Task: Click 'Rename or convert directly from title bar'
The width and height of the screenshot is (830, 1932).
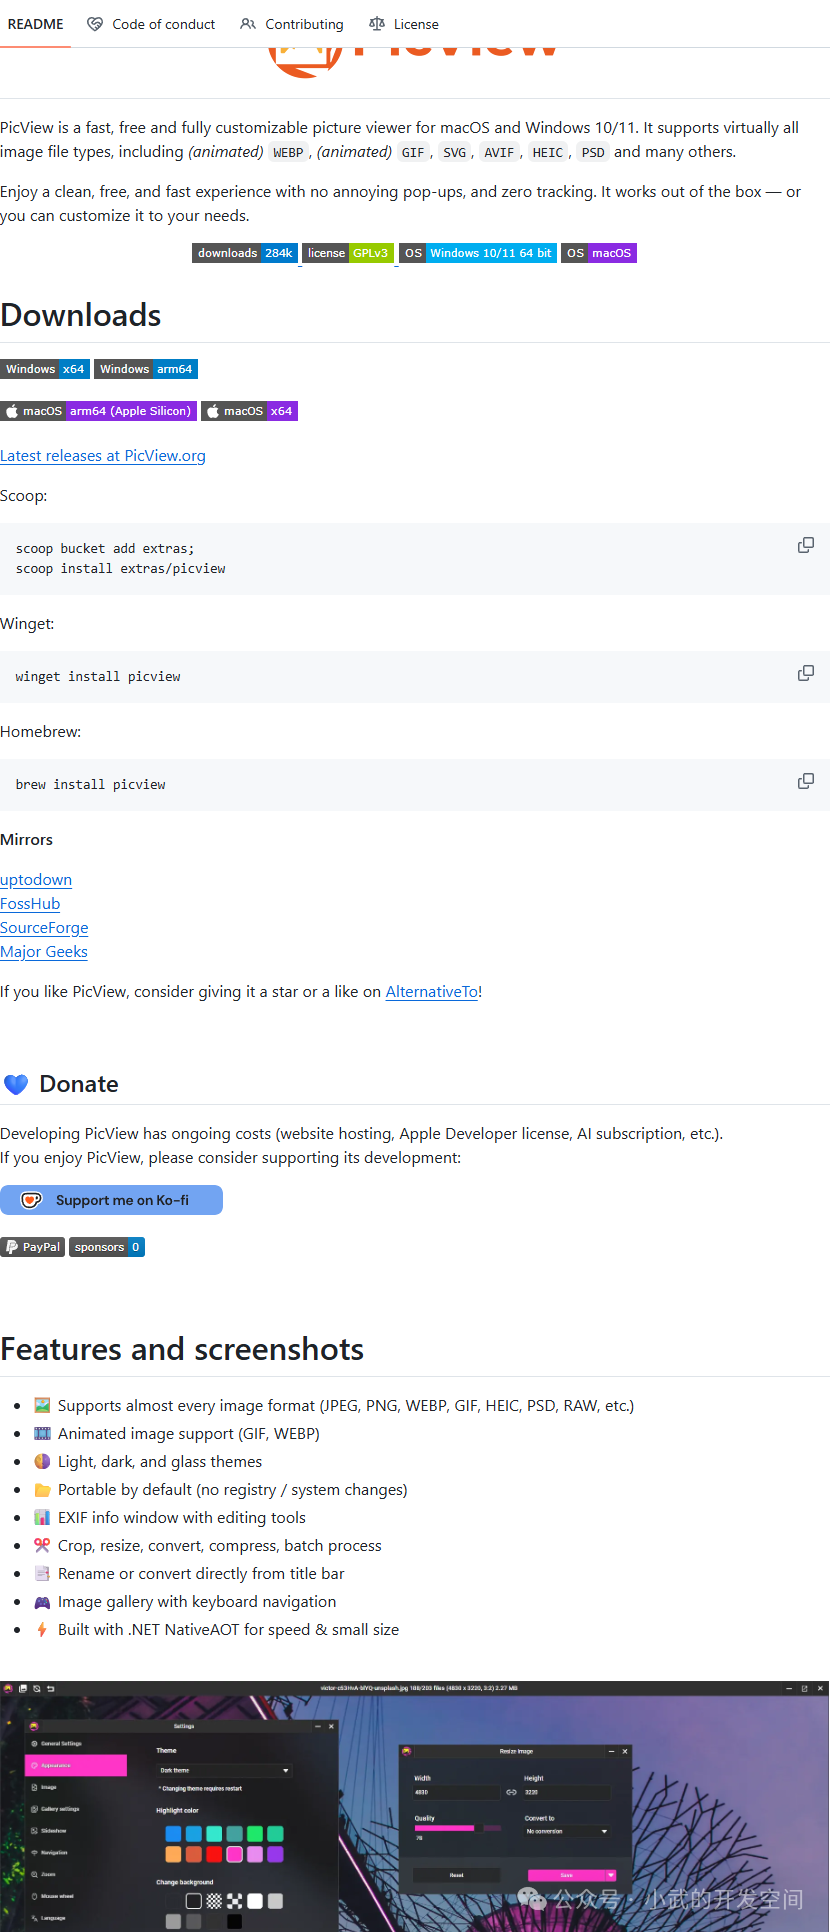Action: tap(201, 1573)
